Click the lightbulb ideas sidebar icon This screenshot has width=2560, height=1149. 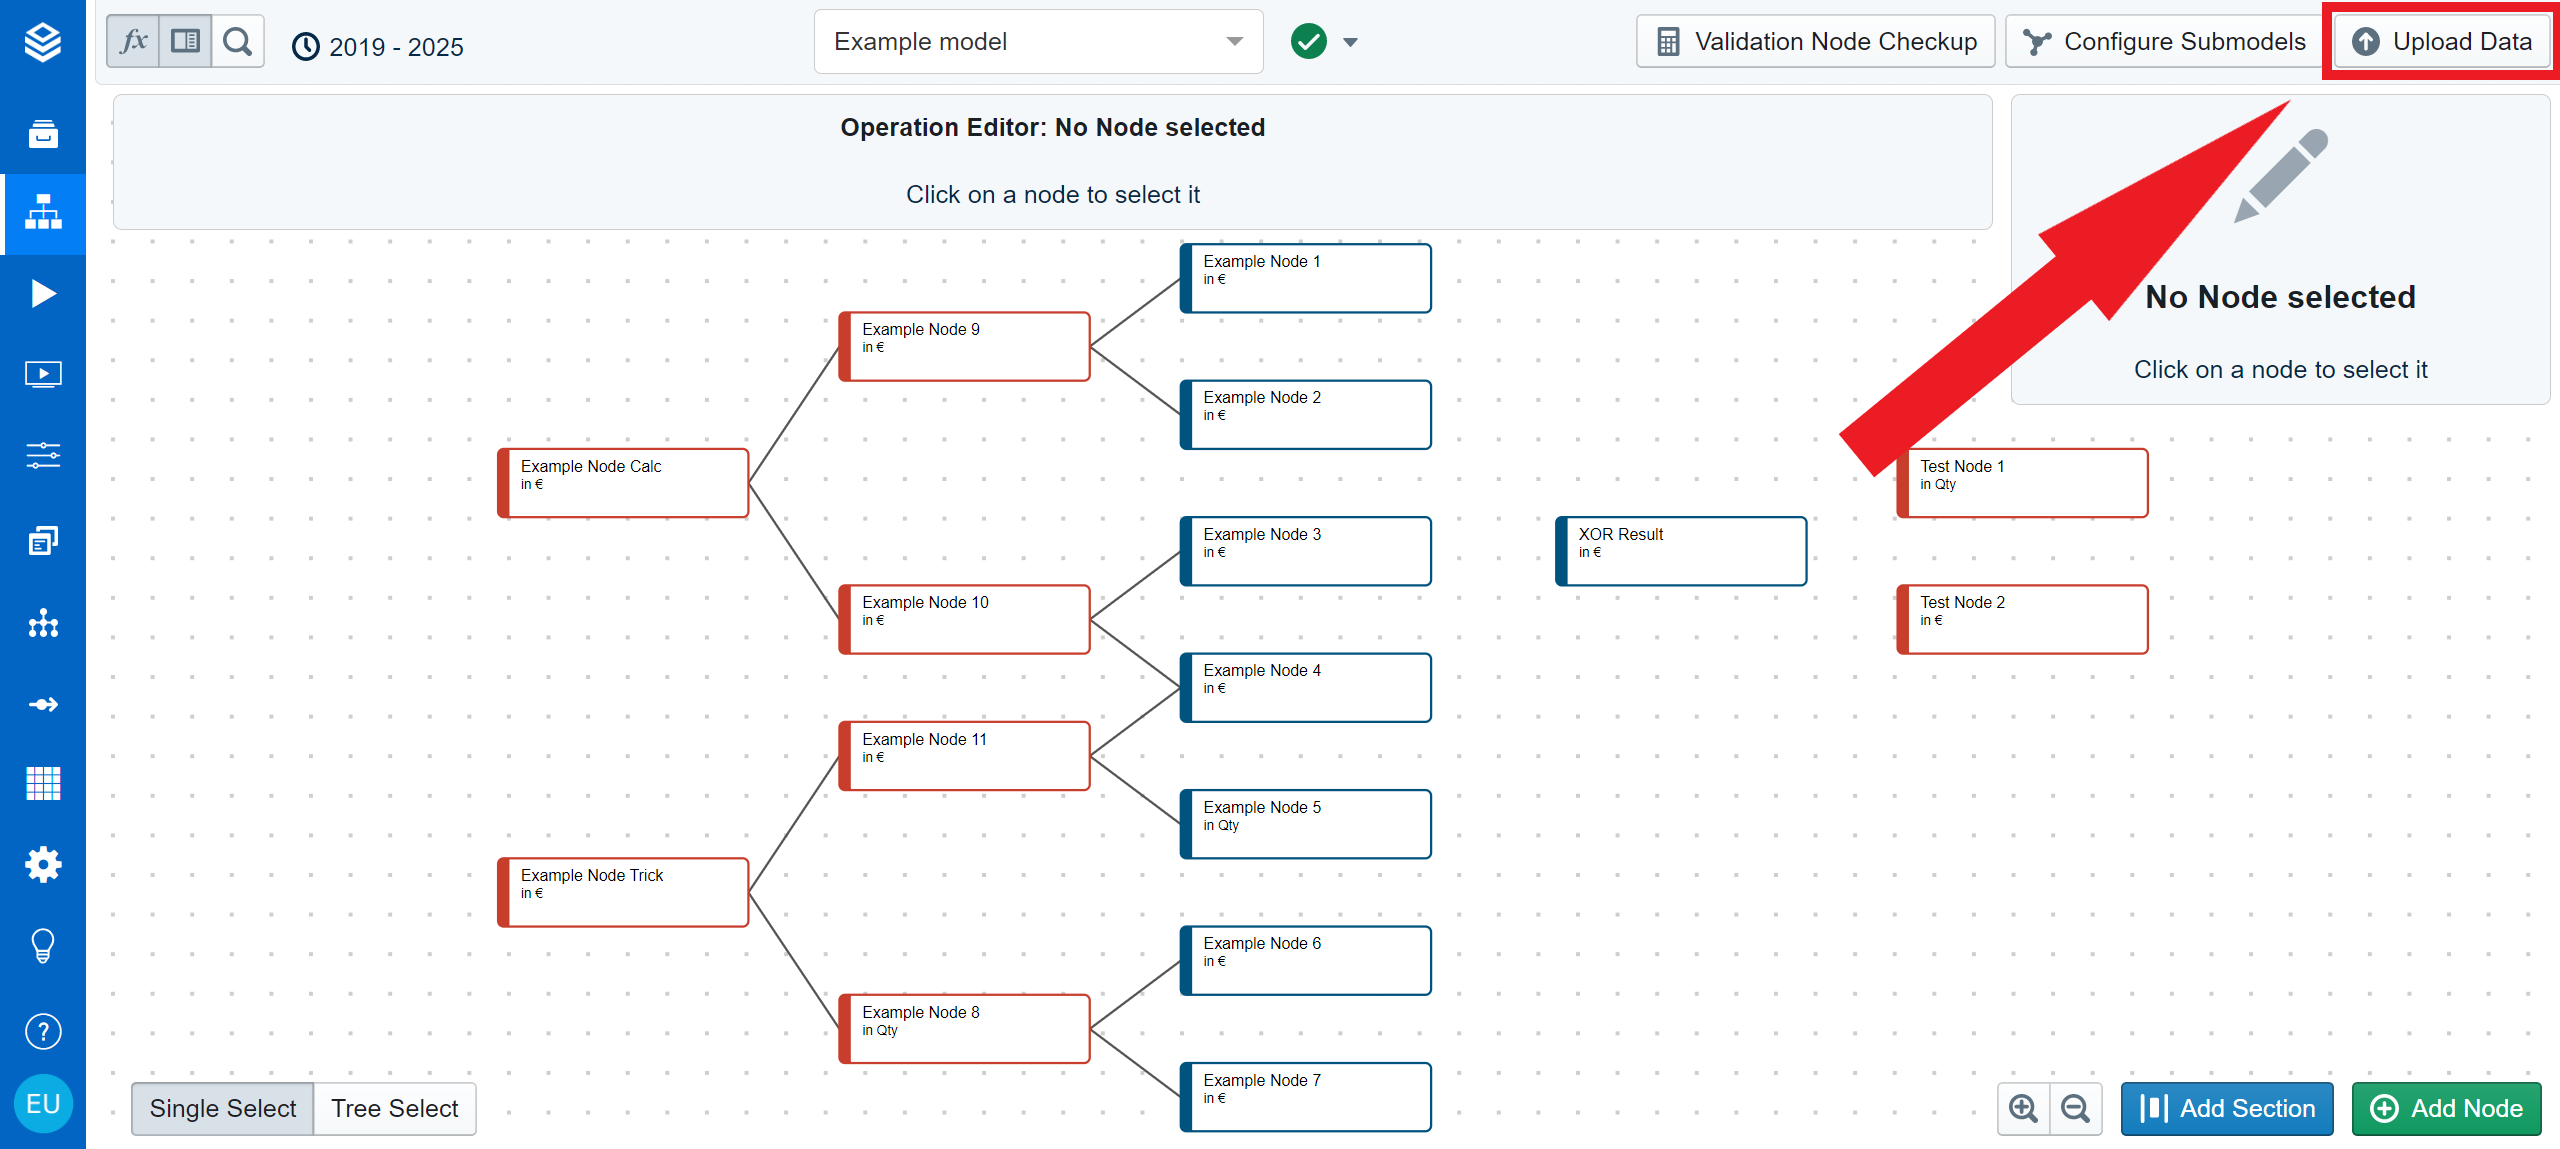click(x=43, y=945)
